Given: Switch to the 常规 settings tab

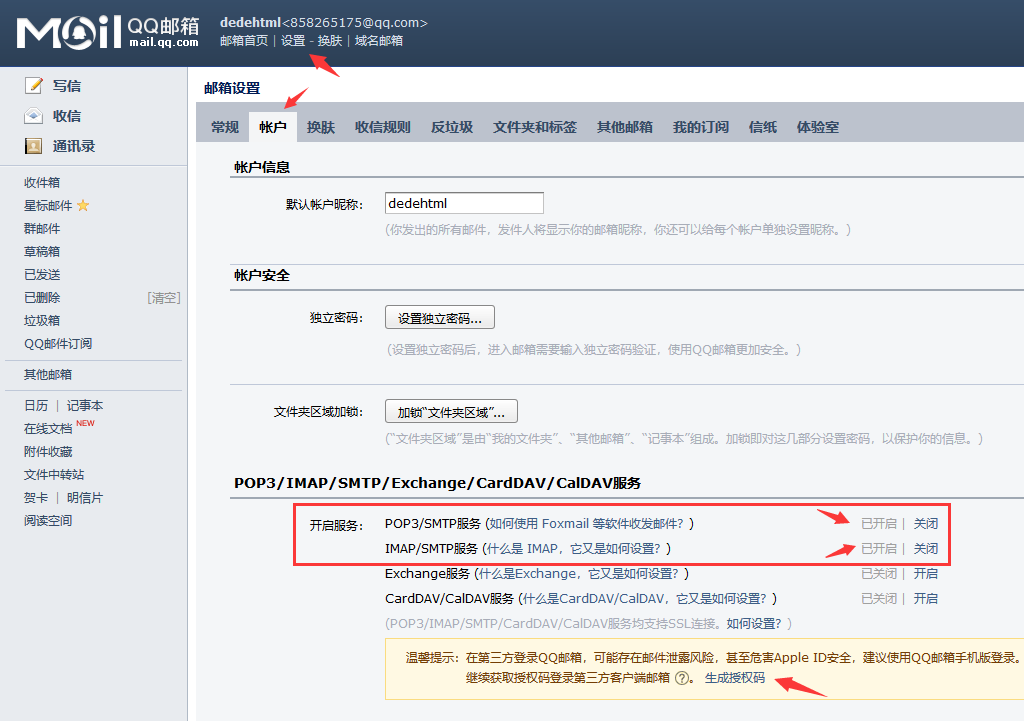Looking at the screenshot, I should [x=224, y=126].
